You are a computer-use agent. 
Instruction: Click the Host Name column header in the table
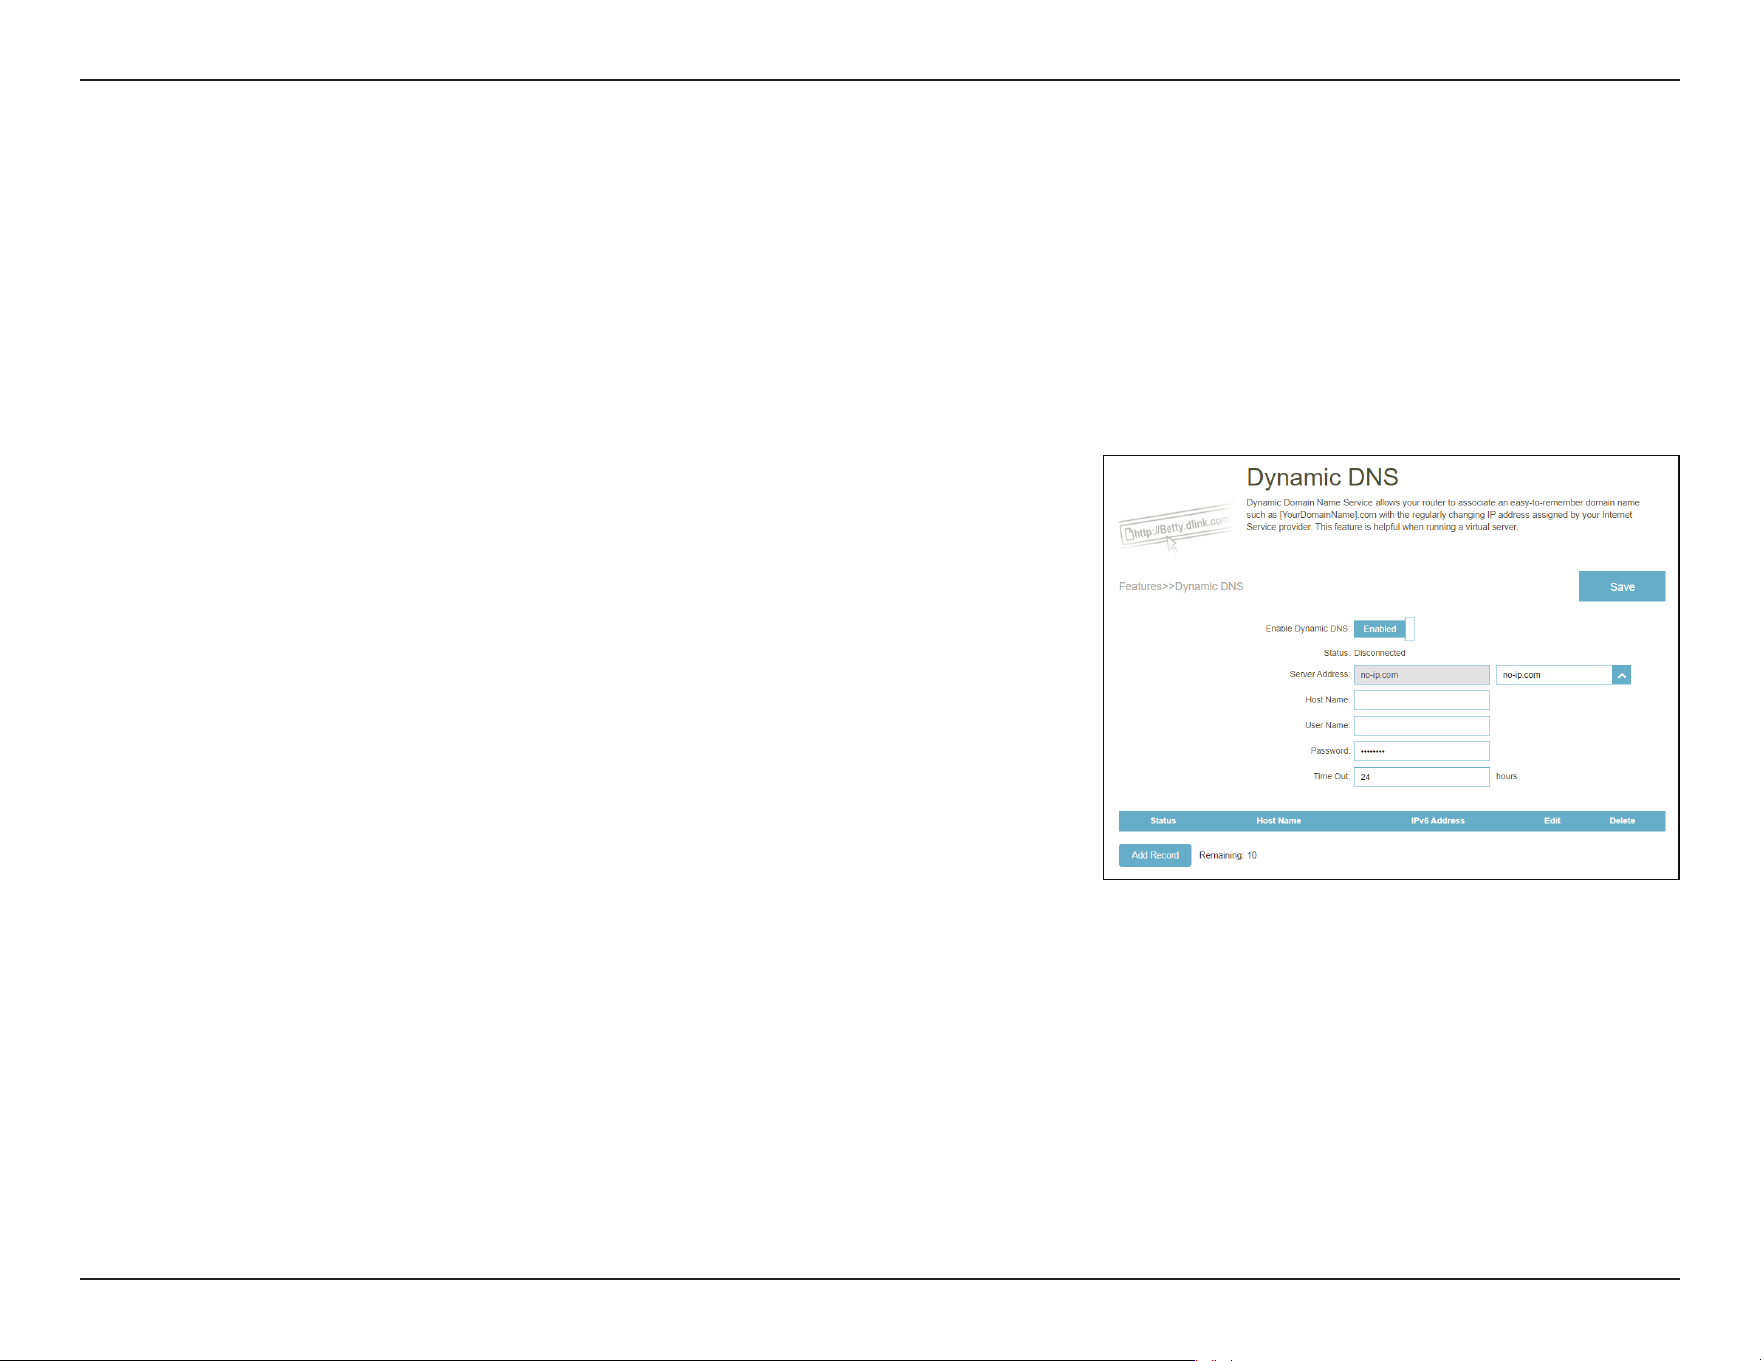pyautogui.click(x=1278, y=821)
